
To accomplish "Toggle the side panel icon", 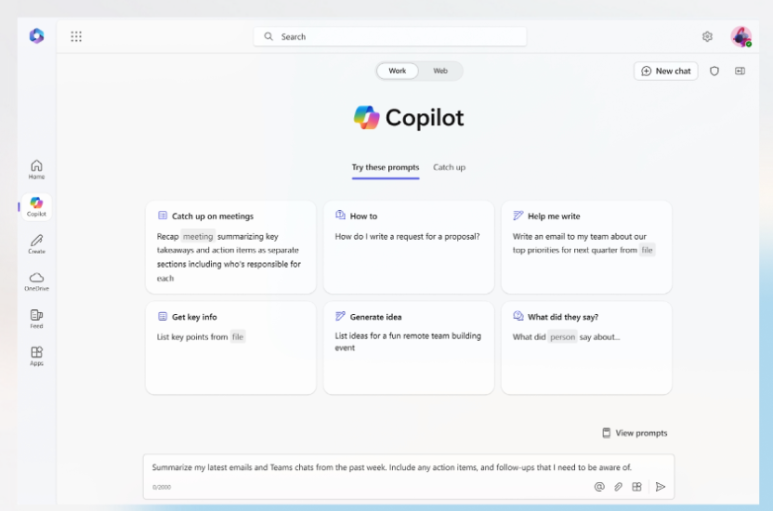I will pos(740,71).
